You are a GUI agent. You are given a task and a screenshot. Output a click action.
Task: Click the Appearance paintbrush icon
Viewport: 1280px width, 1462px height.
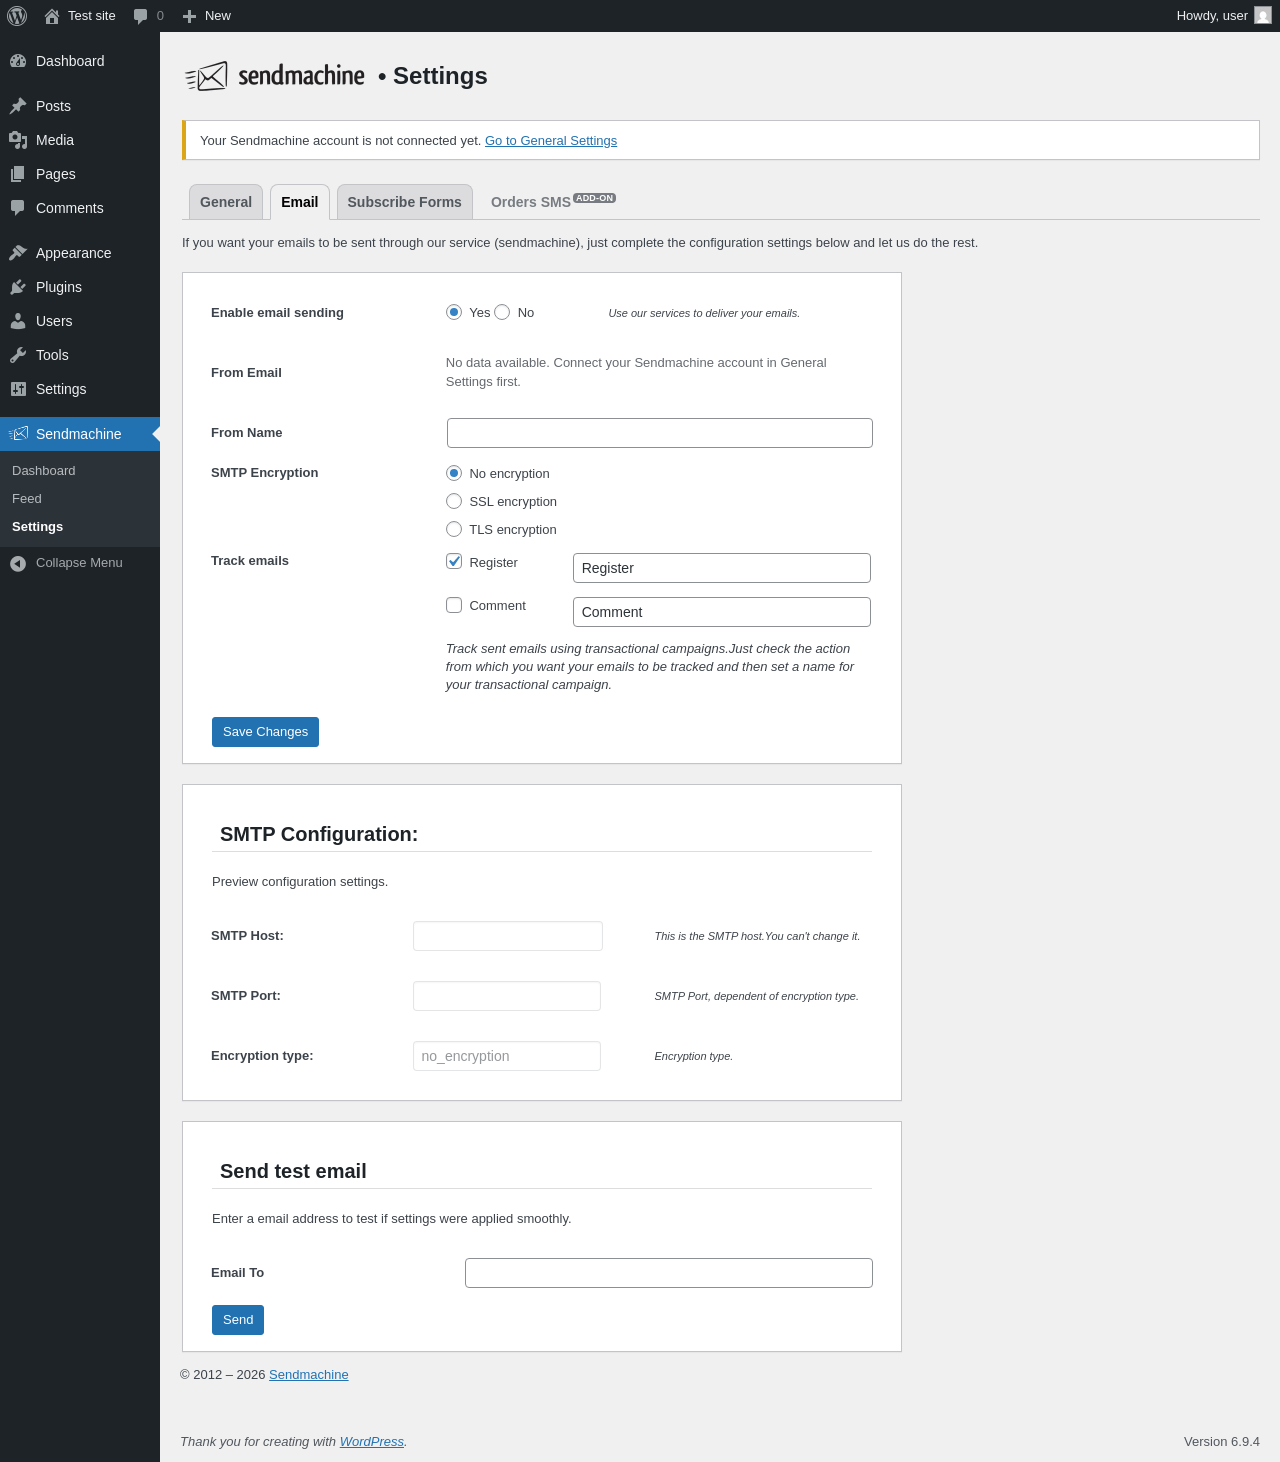pos(18,253)
